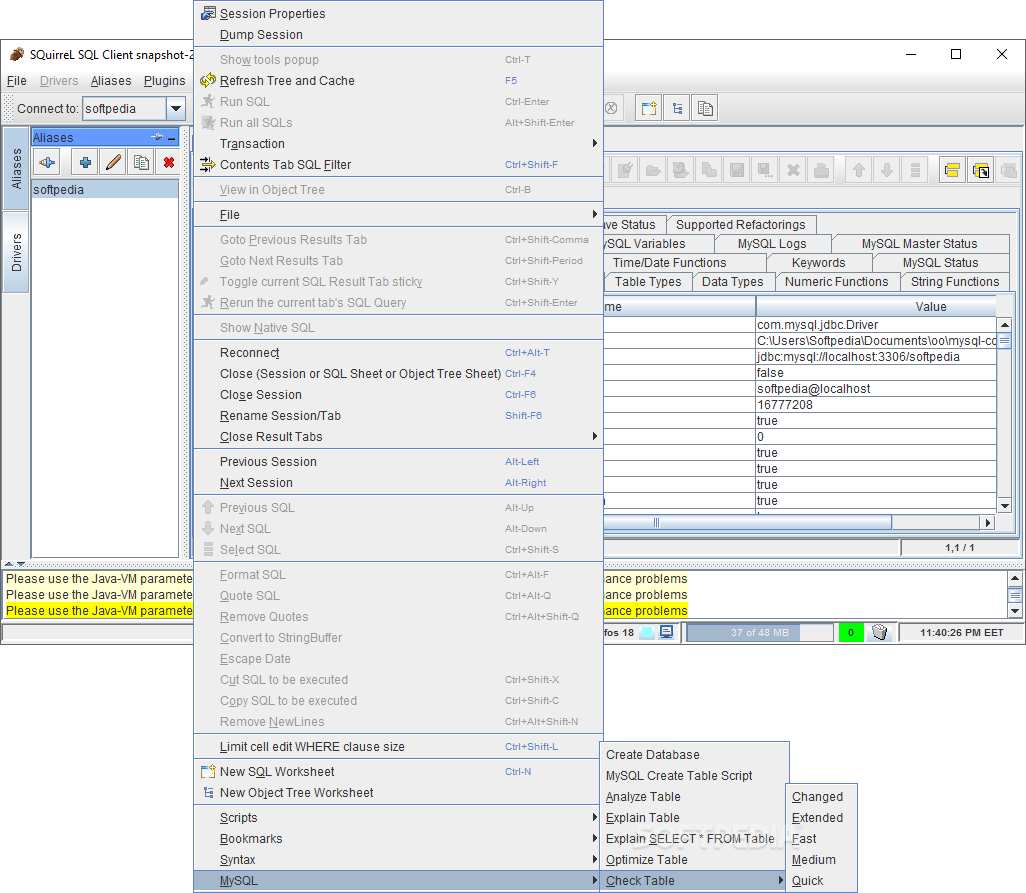Expand the Close Result Tabs submenu
Image resolution: width=1026 pixels, height=893 pixels.
click(398, 437)
